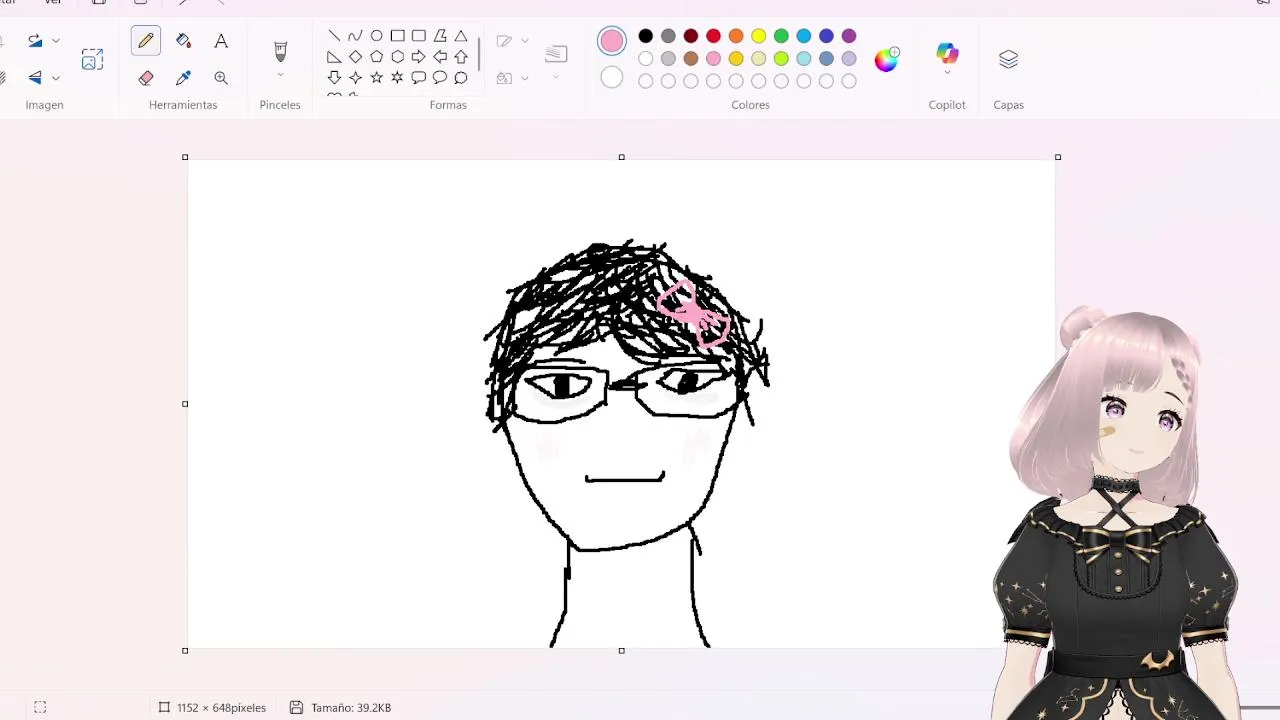Viewport: 1280px width, 720px height.
Task: Pick the bright yellow color swatch
Action: pyautogui.click(x=759, y=36)
